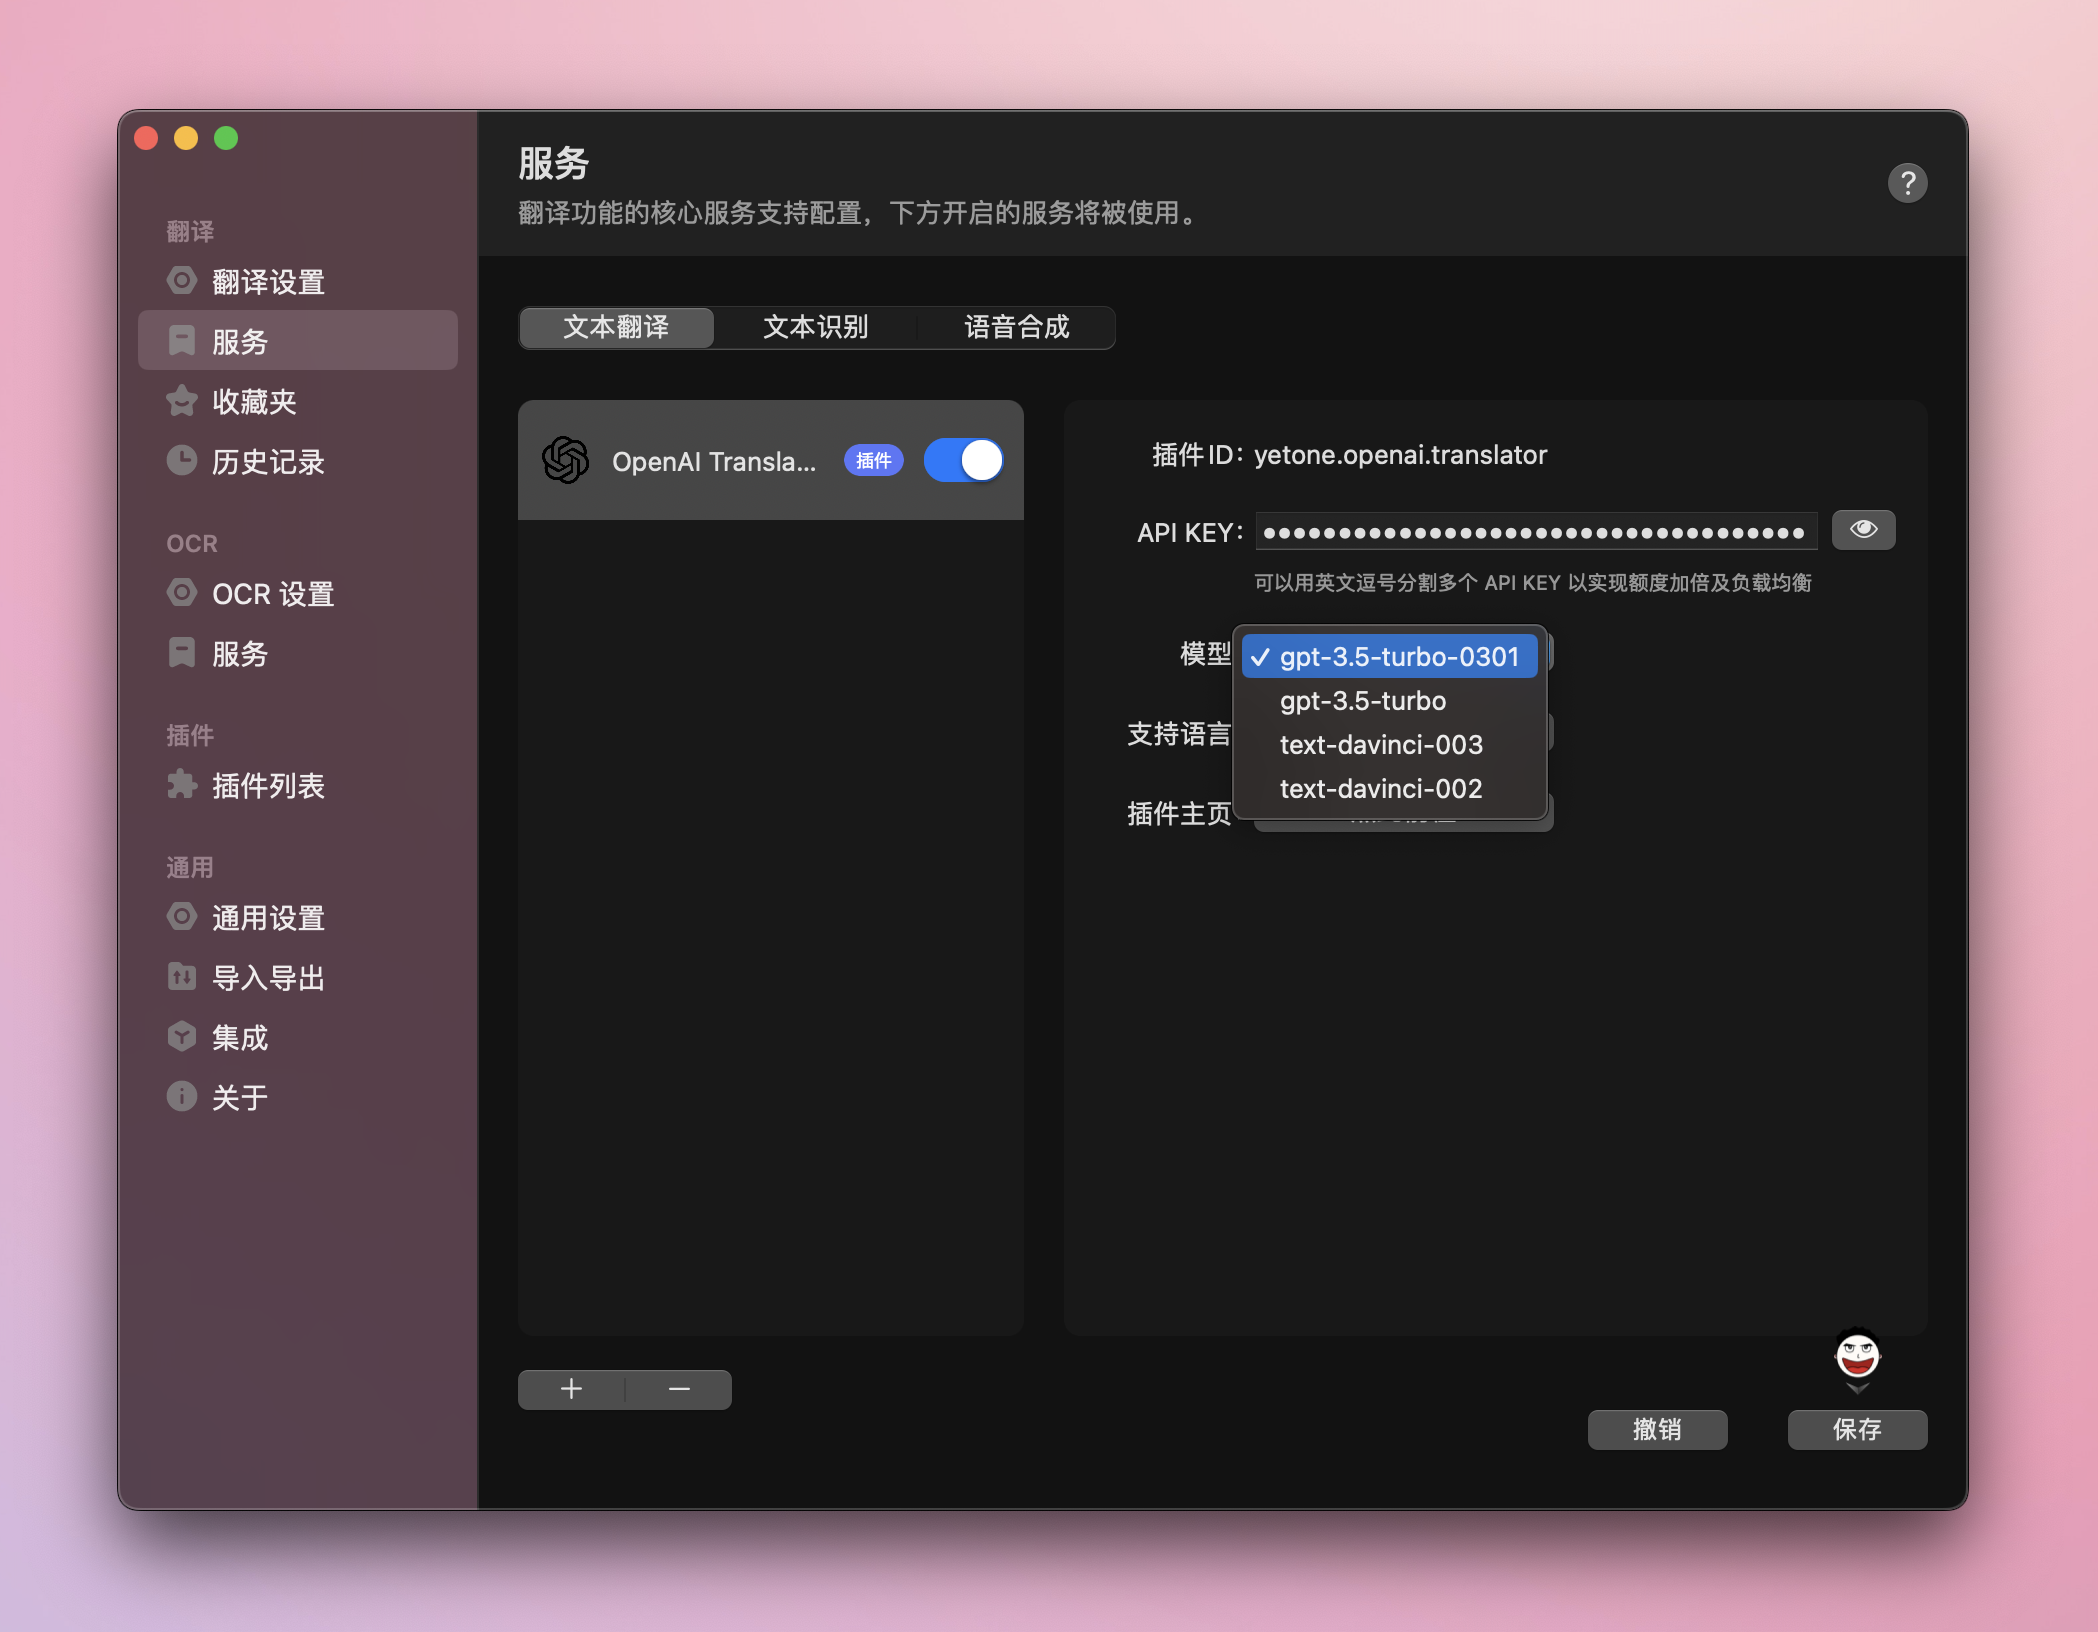Open the 集成 integration settings
Viewport: 2098px width, 1632px height.
(x=239, y=1038)
